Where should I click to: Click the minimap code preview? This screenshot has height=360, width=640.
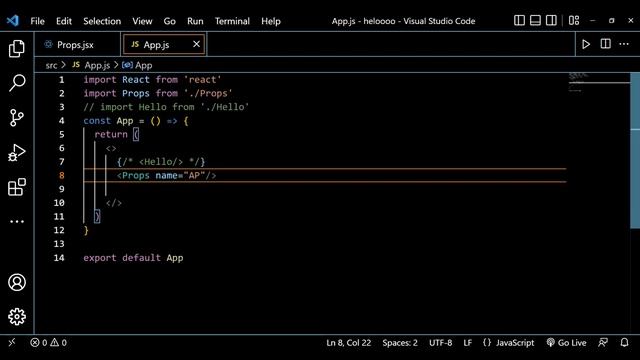coord(599,82)
